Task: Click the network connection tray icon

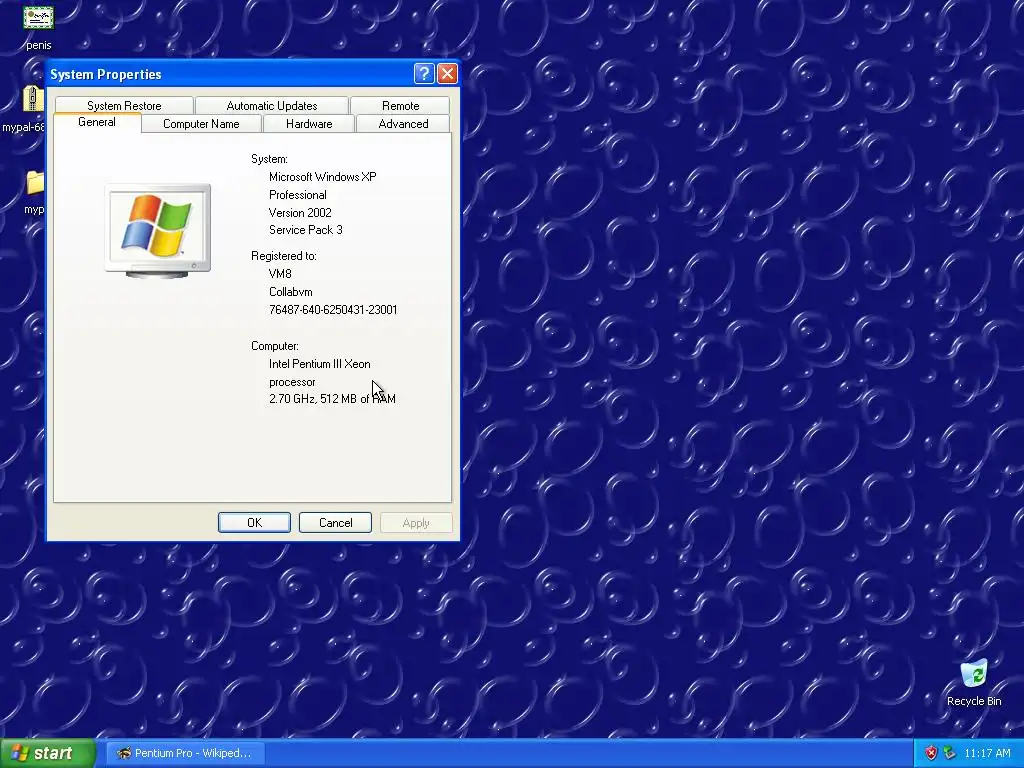Action: point(950,753)
